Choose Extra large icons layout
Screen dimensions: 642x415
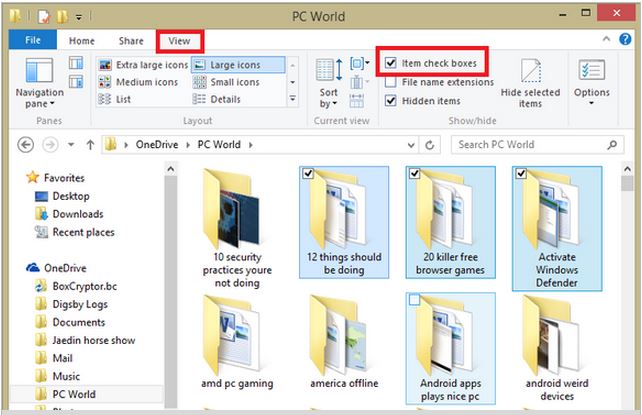[144, 65]
